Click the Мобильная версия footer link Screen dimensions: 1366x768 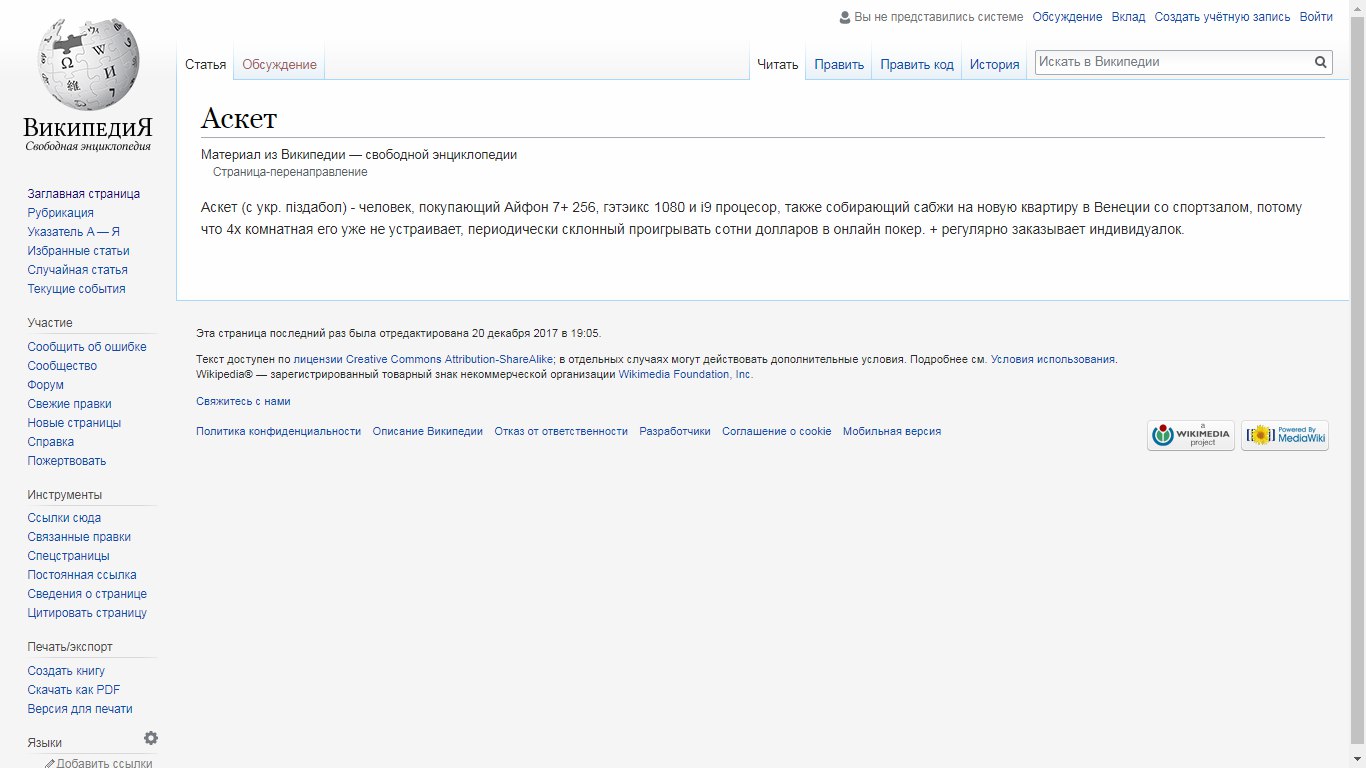(x=891, y=432)
